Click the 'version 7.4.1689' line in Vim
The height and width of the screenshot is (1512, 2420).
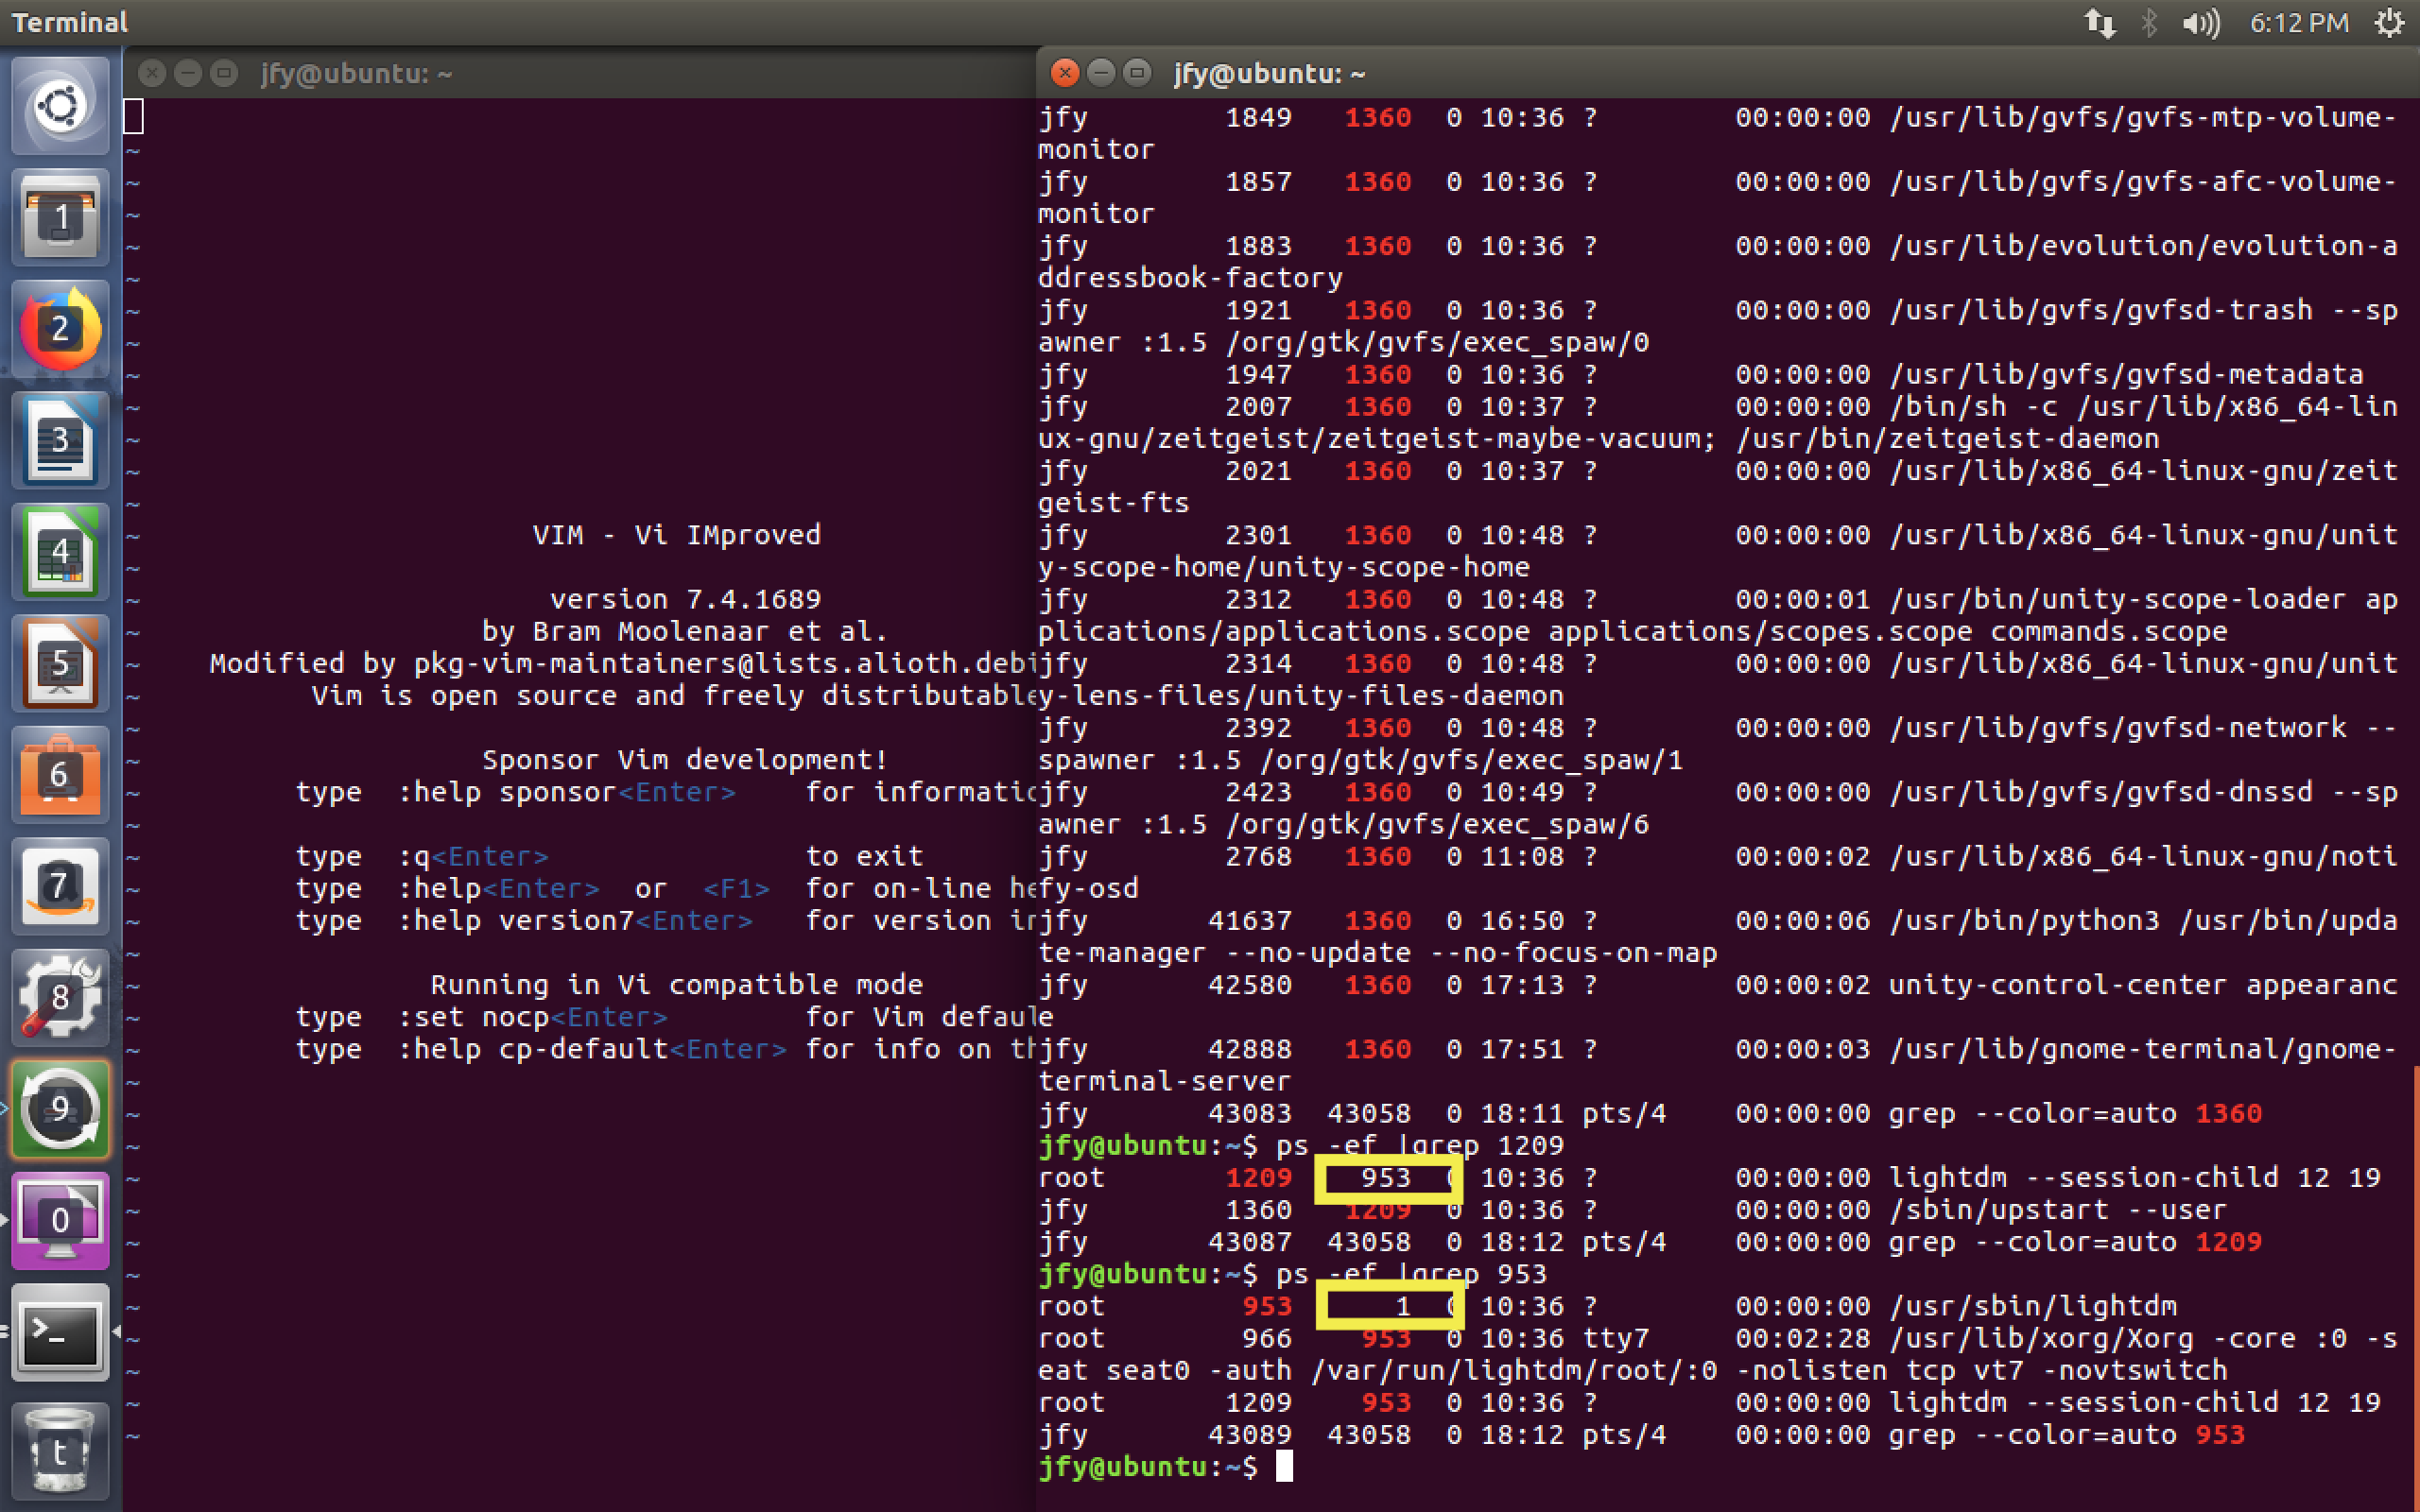[x=685, y=599]
